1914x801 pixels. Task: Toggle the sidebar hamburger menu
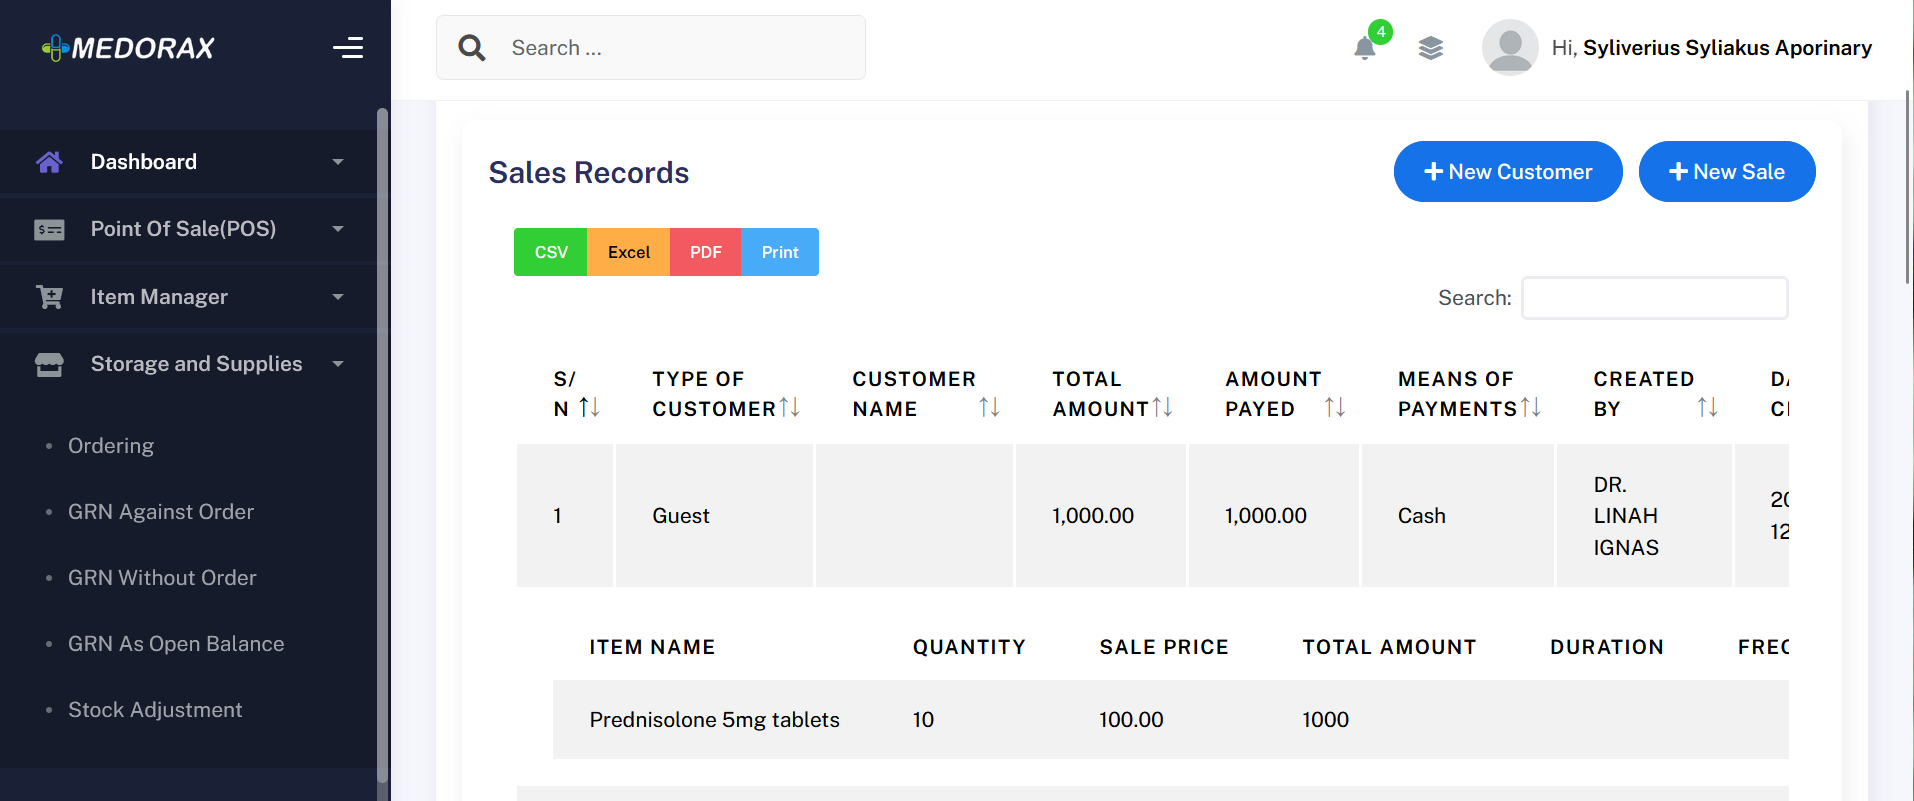coord(348,48)
